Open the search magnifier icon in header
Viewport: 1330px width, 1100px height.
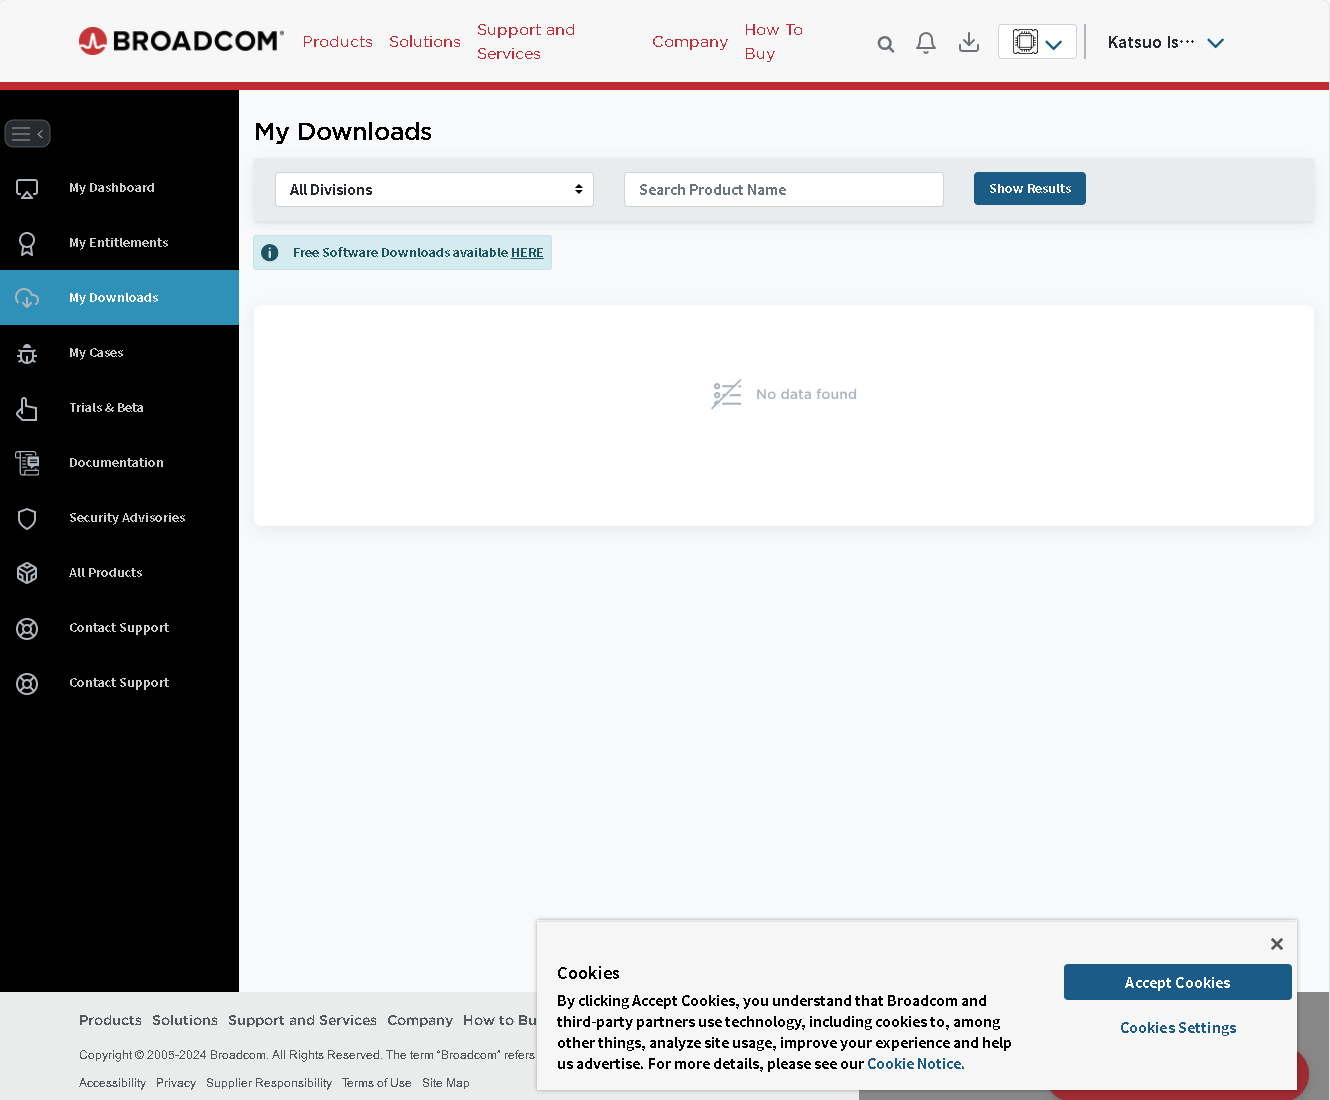[885, 44]
